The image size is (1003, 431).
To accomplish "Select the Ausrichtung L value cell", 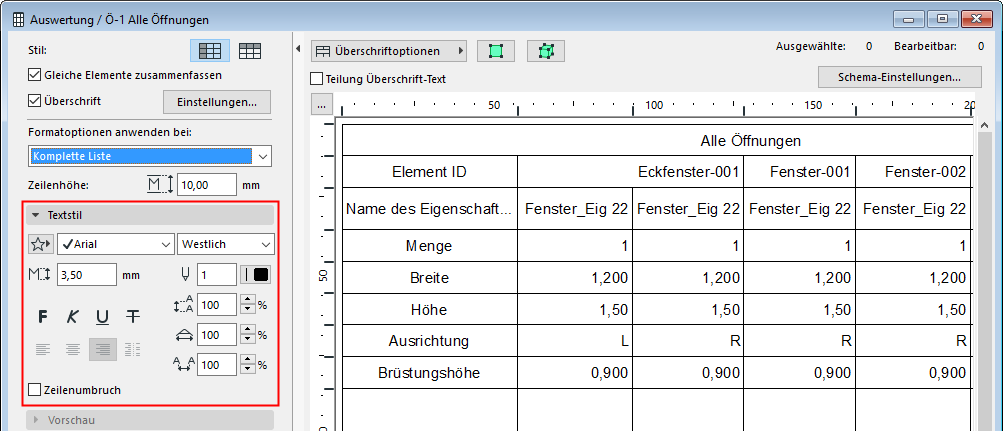I will pyautogui.click(x=574, y=341).
